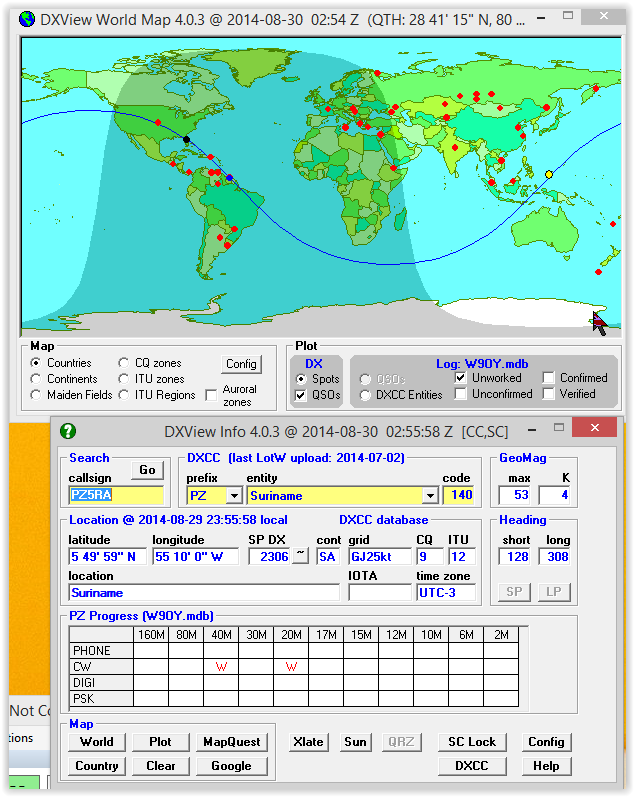
Task: Click the SP DX distance 2306 field
Action: point(270,556)
